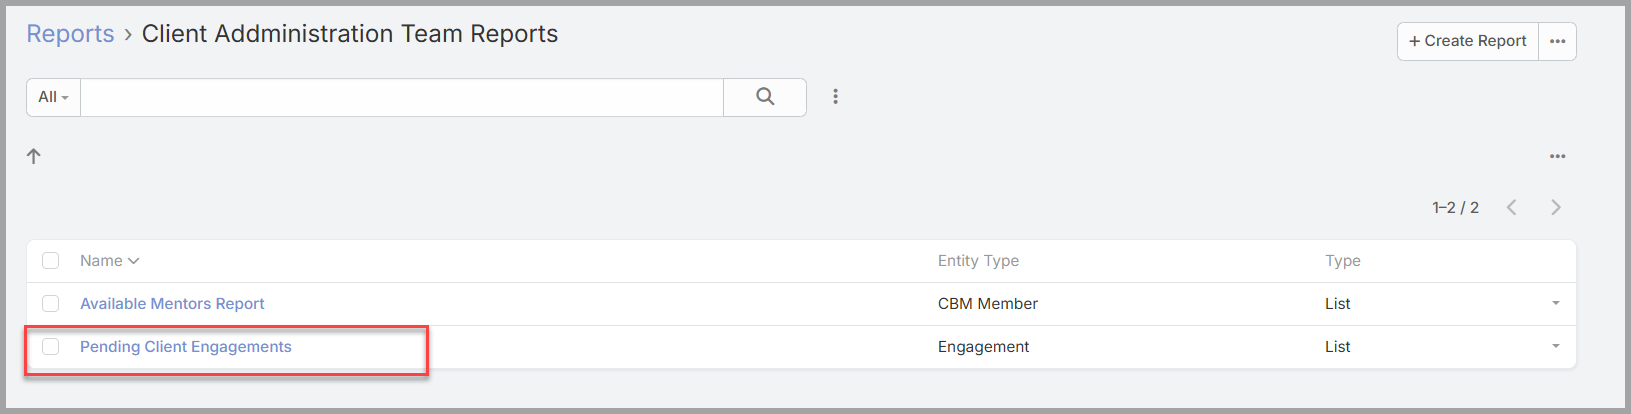Go to the next page of results
Screen dimensions: 1631x414
coord(1556,207)
